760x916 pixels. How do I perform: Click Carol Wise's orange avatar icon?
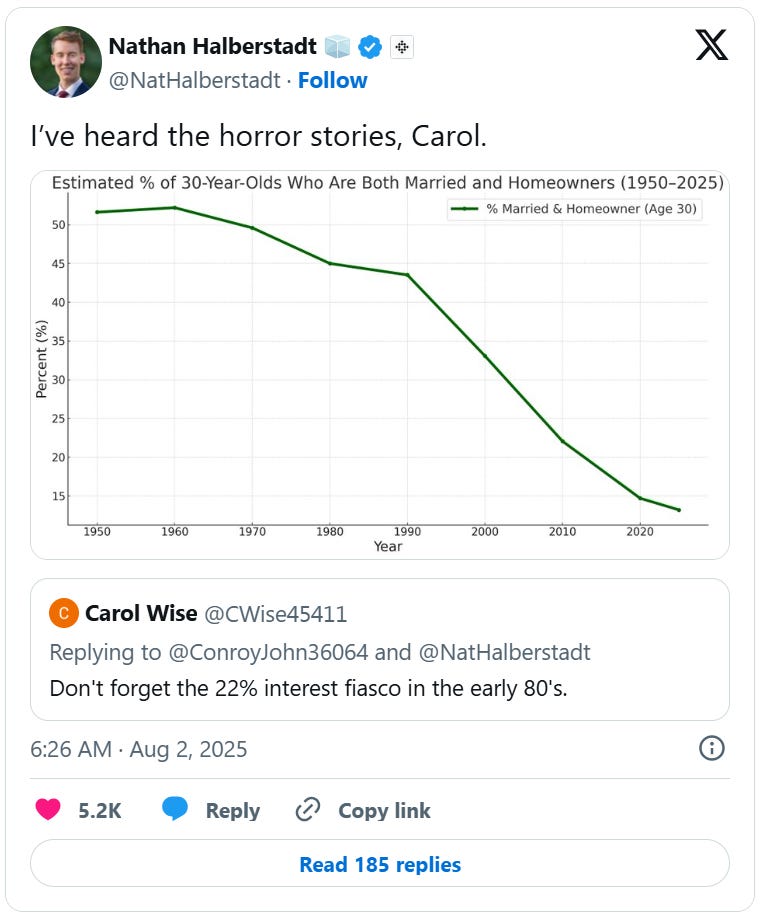(63, 613)
